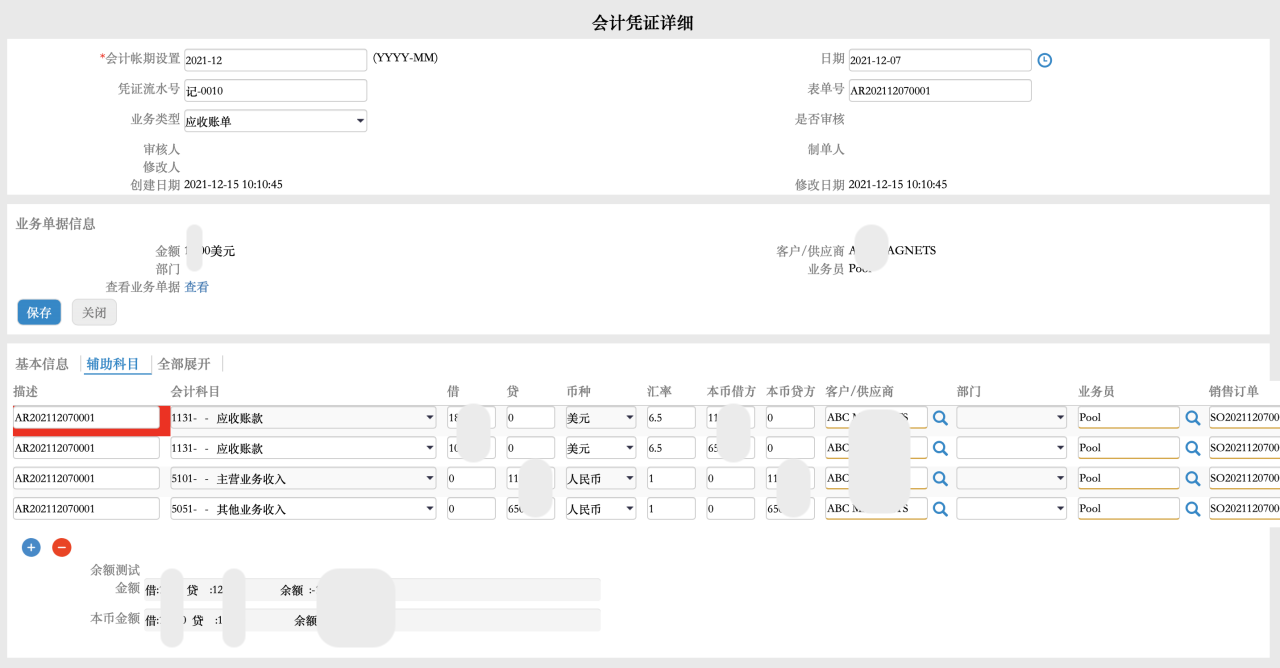Click the clock icon beside the date field
Screen dimensions: 1280x668
coord(1044,60)
